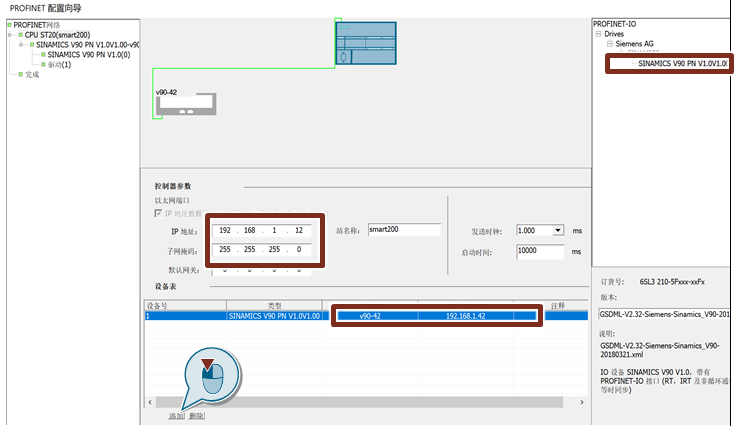Viewport: 736px width, 426px height.
Task: Select PROFINET-IO catalog root
Action: click(614, 24)
